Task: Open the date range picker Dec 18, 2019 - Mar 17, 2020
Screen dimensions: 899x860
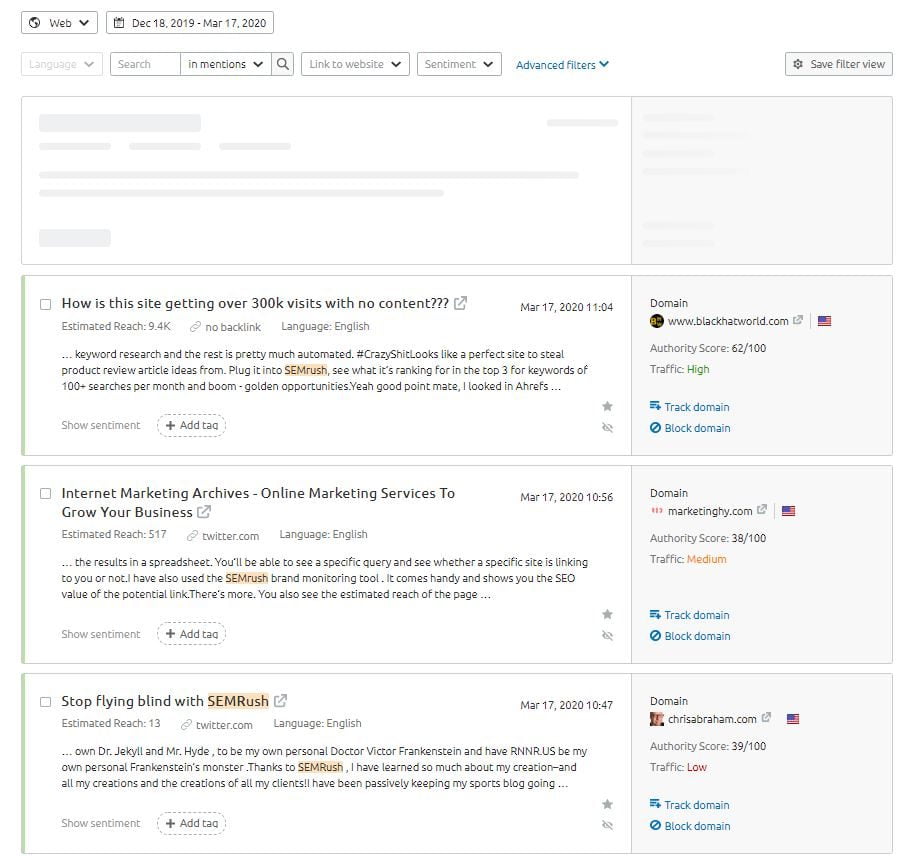Action: (x=190, y=23)
